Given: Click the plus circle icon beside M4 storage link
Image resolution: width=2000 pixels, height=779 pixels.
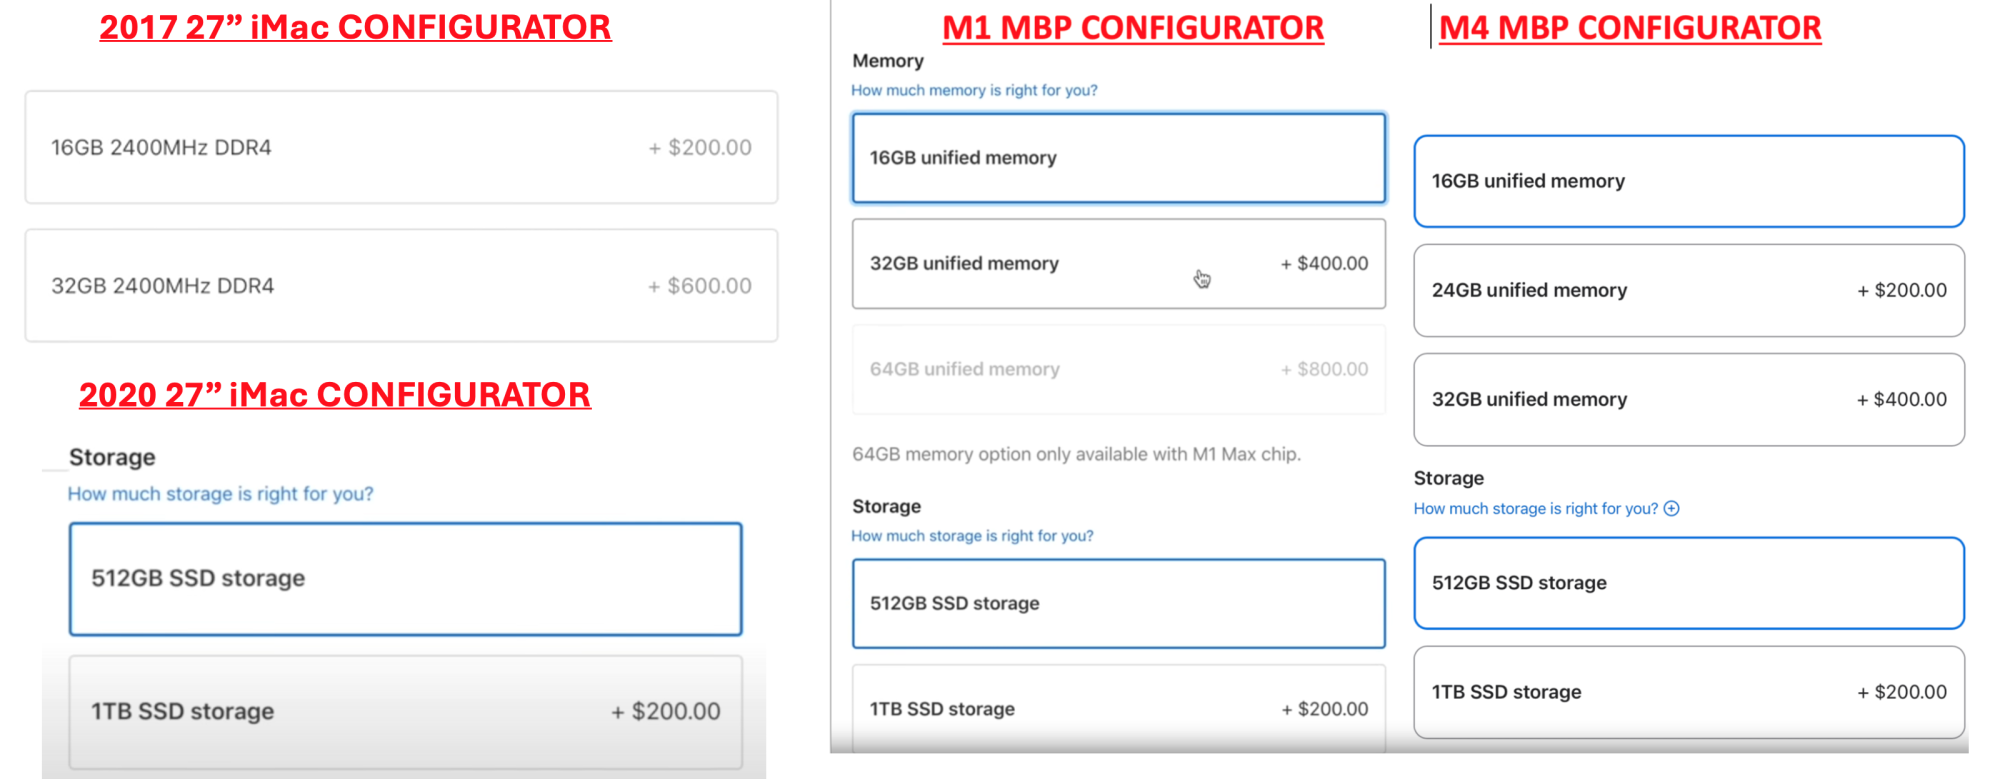Looking at the screenshot, I should 1672,509.
